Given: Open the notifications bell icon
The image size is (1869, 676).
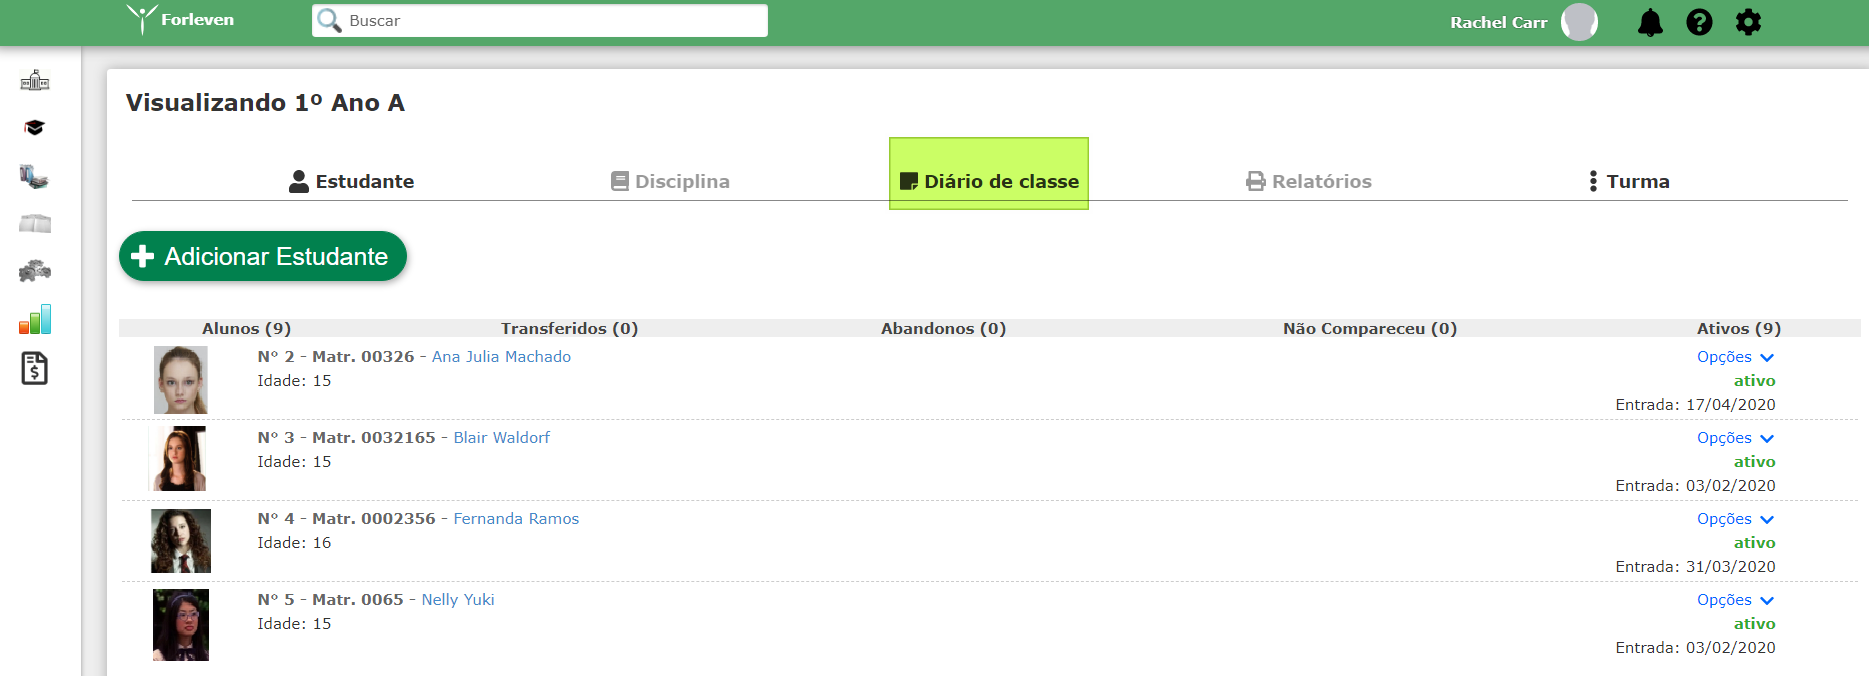Looking at the screenshot, I should [x=1650, y=22].
